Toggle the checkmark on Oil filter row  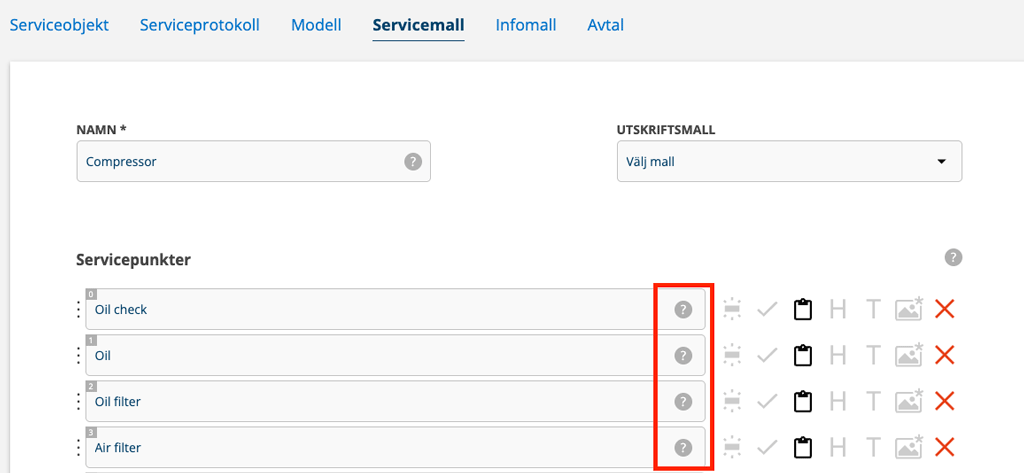coord(767,401)
